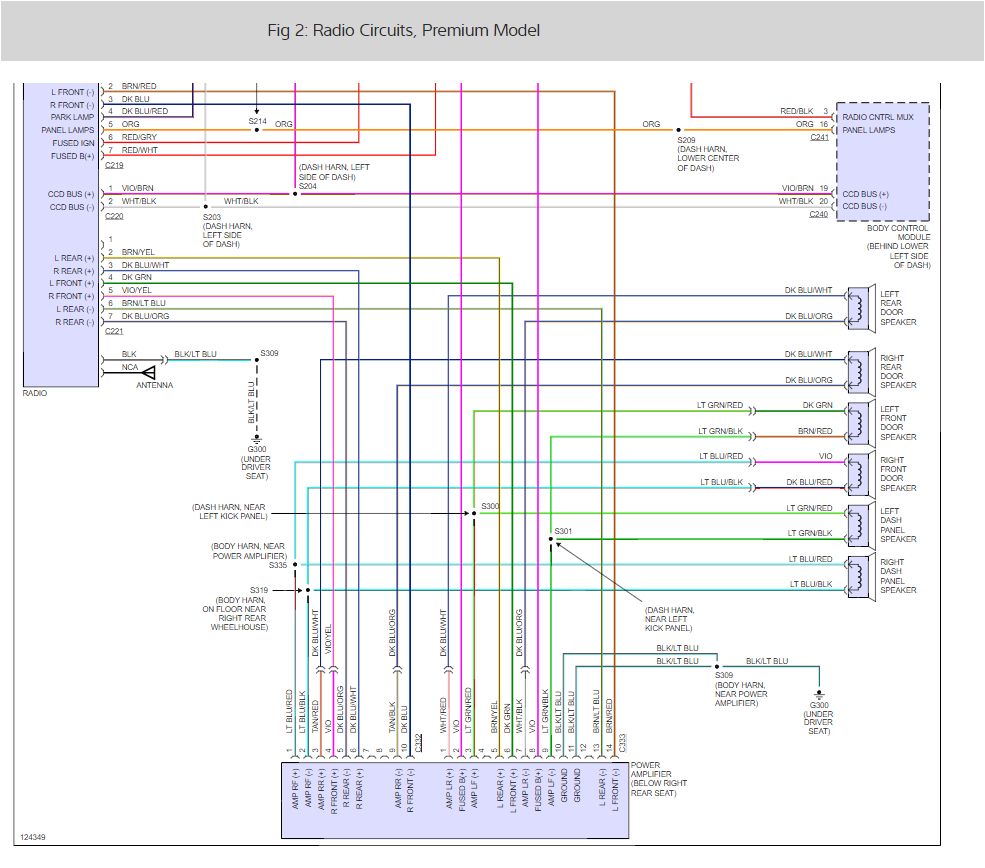Click the right rear door speaker symbol
Viewport: 985px width, 868px height.
856,367
